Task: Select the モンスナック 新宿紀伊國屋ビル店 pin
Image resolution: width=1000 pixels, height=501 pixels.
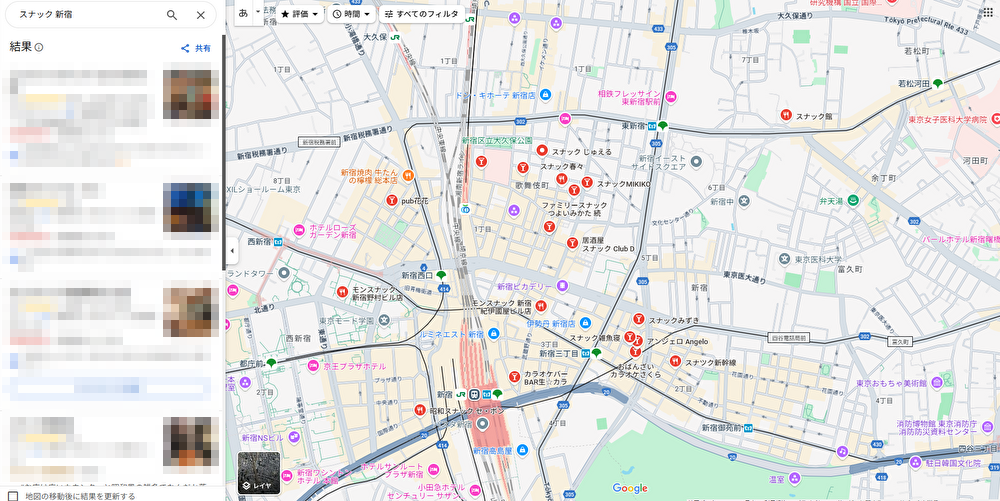Action: tap(541, 305)
